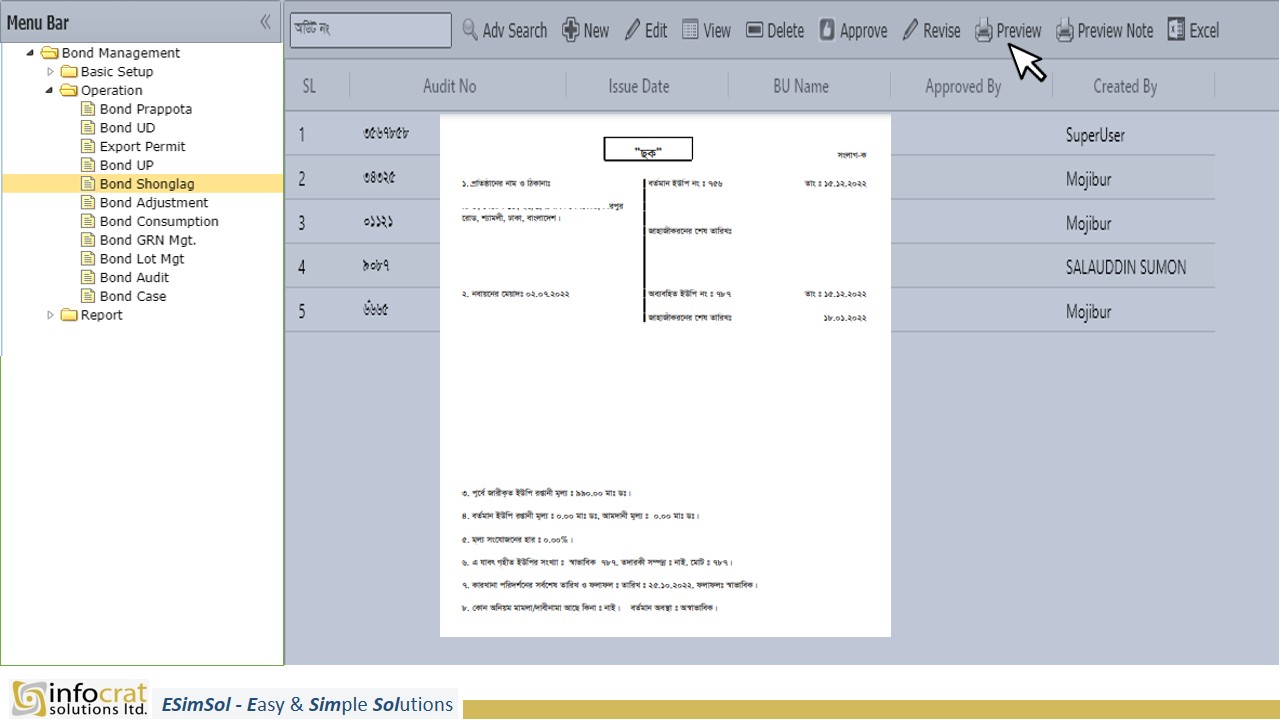Select the Export Permit tree item
This screenshot has height=720, width=1280.
[x=143, y=146]
